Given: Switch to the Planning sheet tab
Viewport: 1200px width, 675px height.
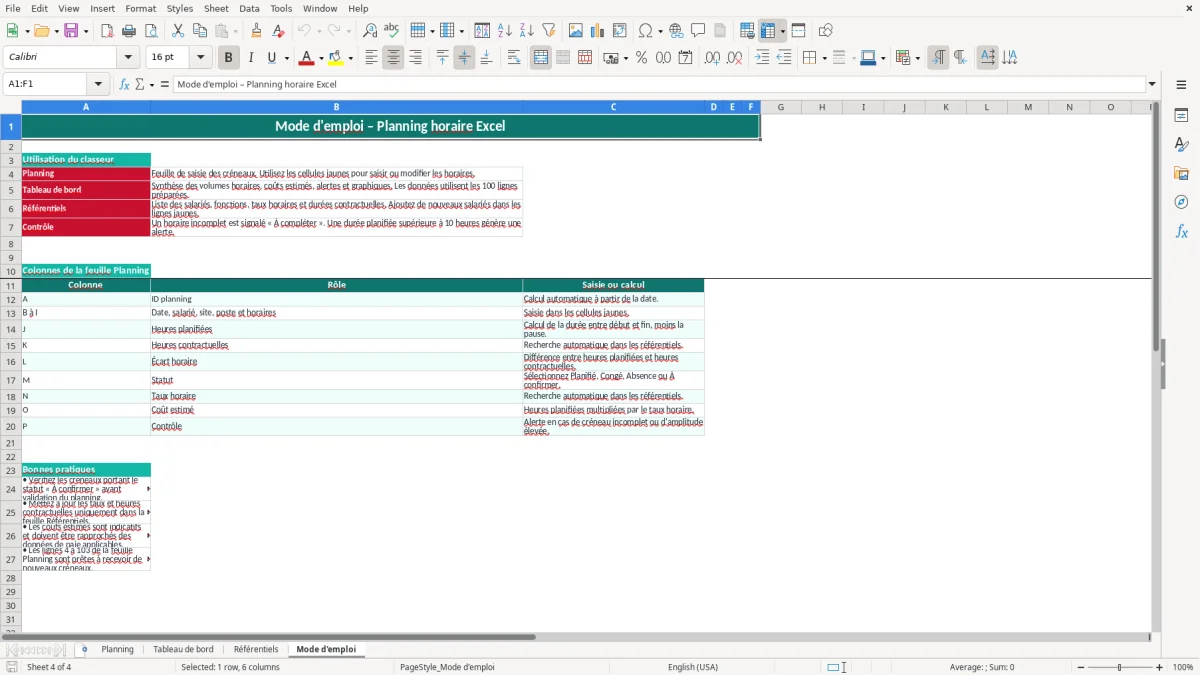Looking at the screenshot, I should [117, 649].
